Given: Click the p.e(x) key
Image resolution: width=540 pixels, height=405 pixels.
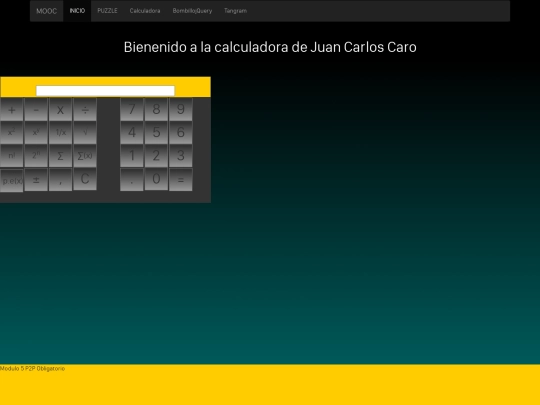Looking at the screenshot, I should pos(12,180).
